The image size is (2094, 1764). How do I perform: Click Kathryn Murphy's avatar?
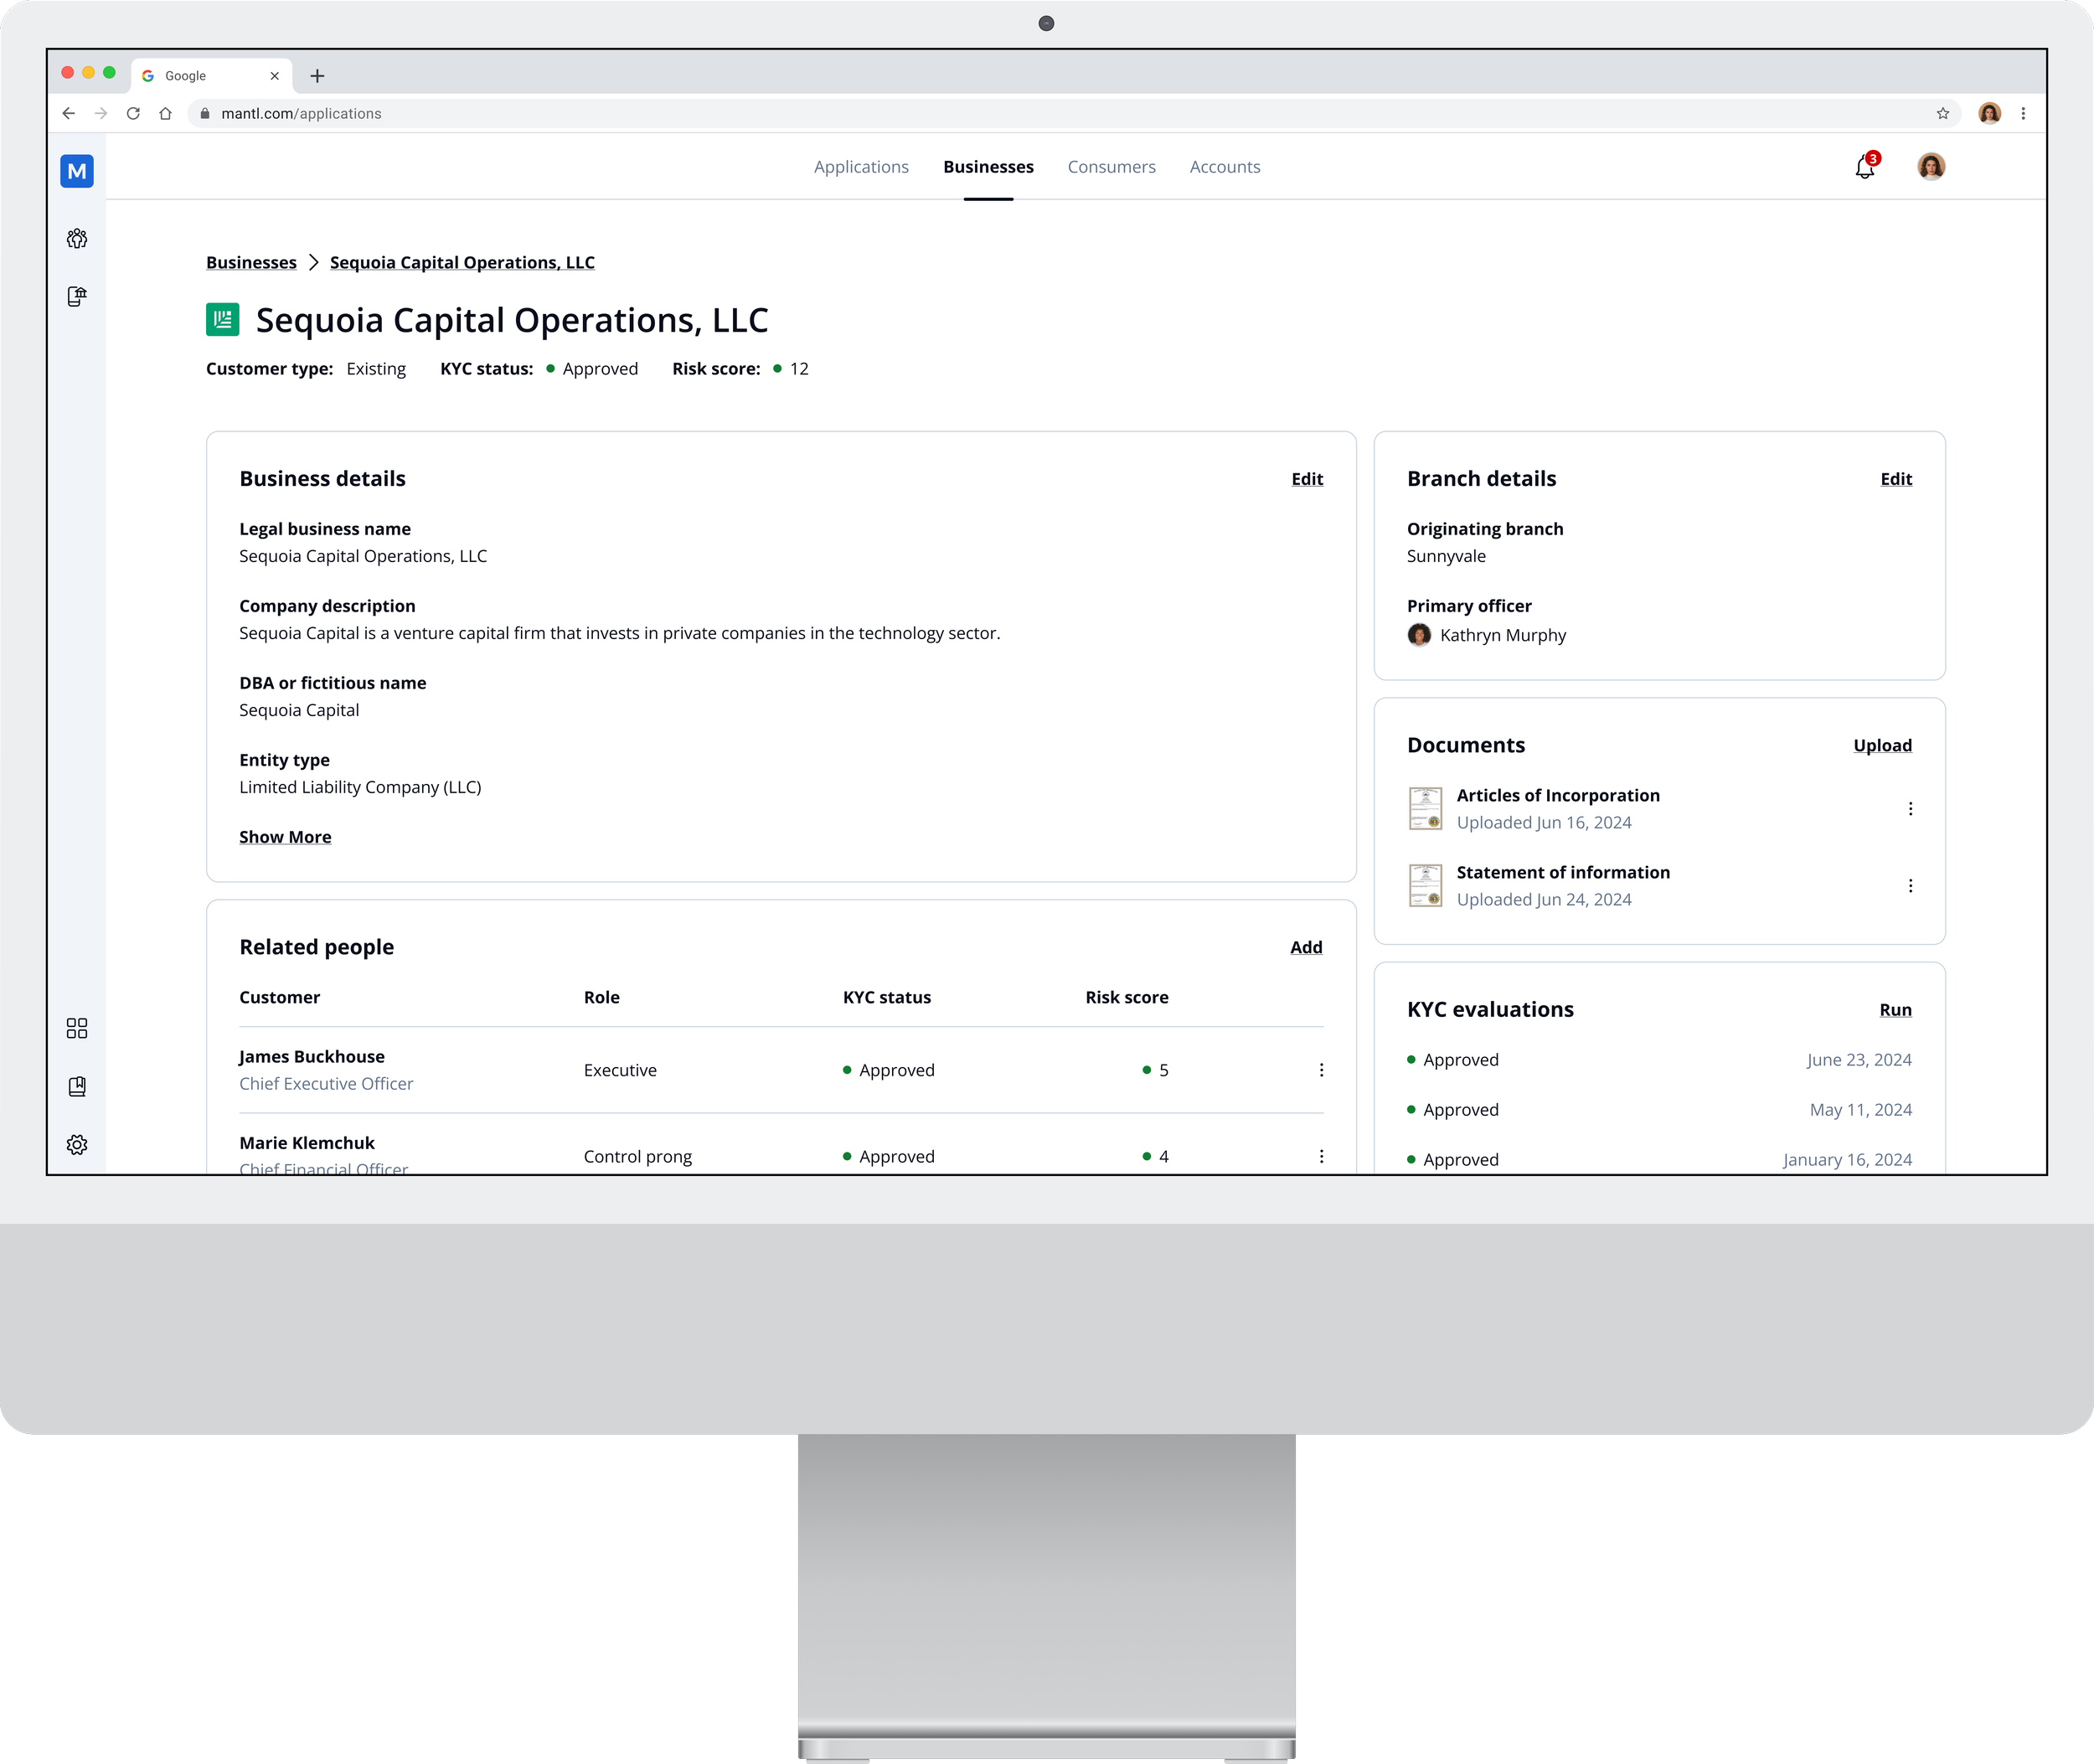pos(1419,635)
